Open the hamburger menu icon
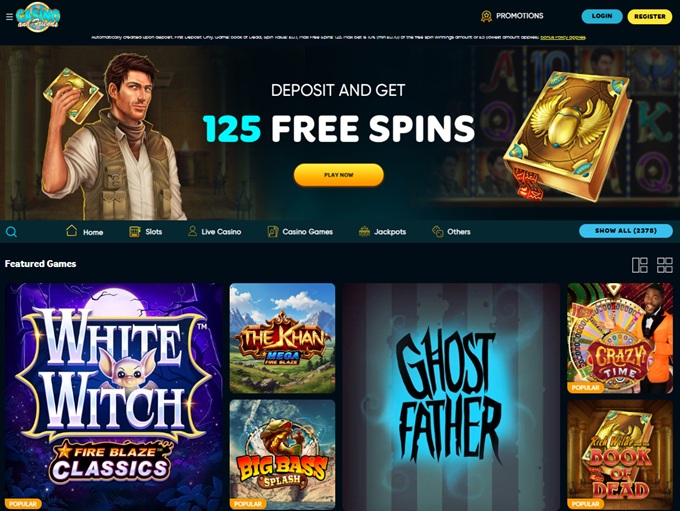This screenshot has width=680, height=511. coord(9,17)
